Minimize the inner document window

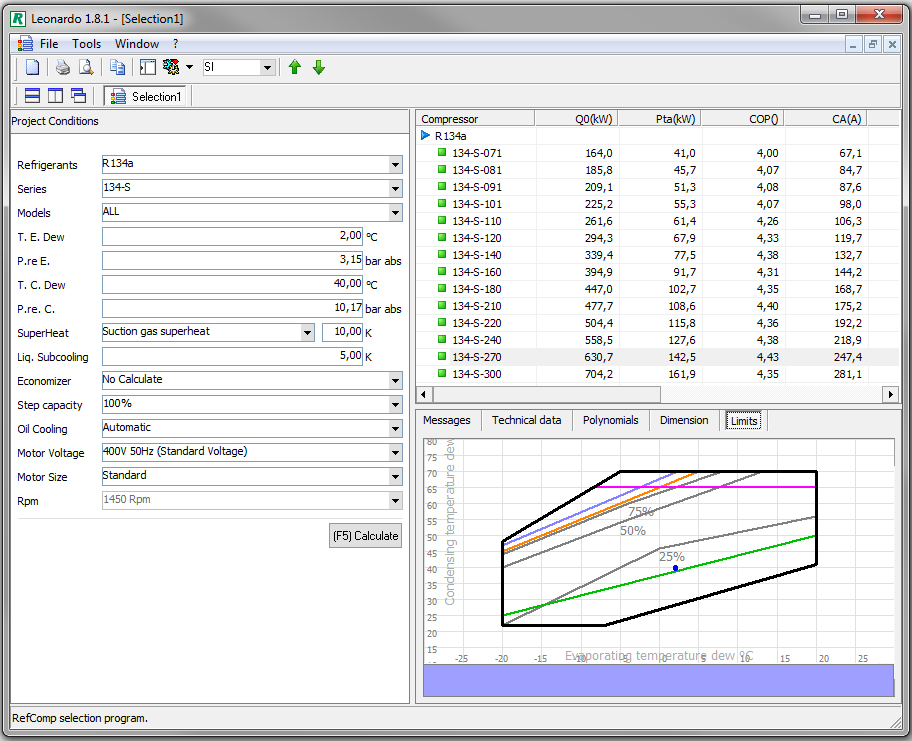(853, 44)
